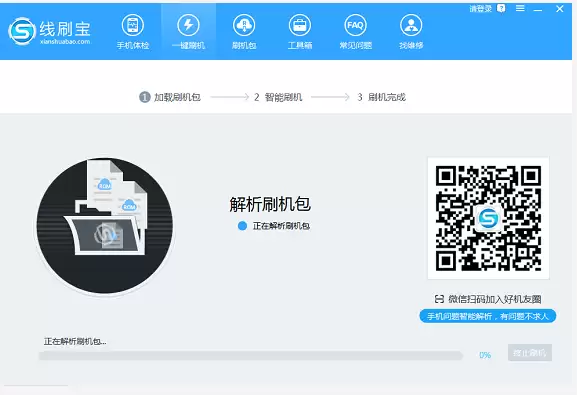Click the blue 正在解析刷机包 status dot
Image resolution: width=577 pixels, height=395 pixels.
coord(242,226)
